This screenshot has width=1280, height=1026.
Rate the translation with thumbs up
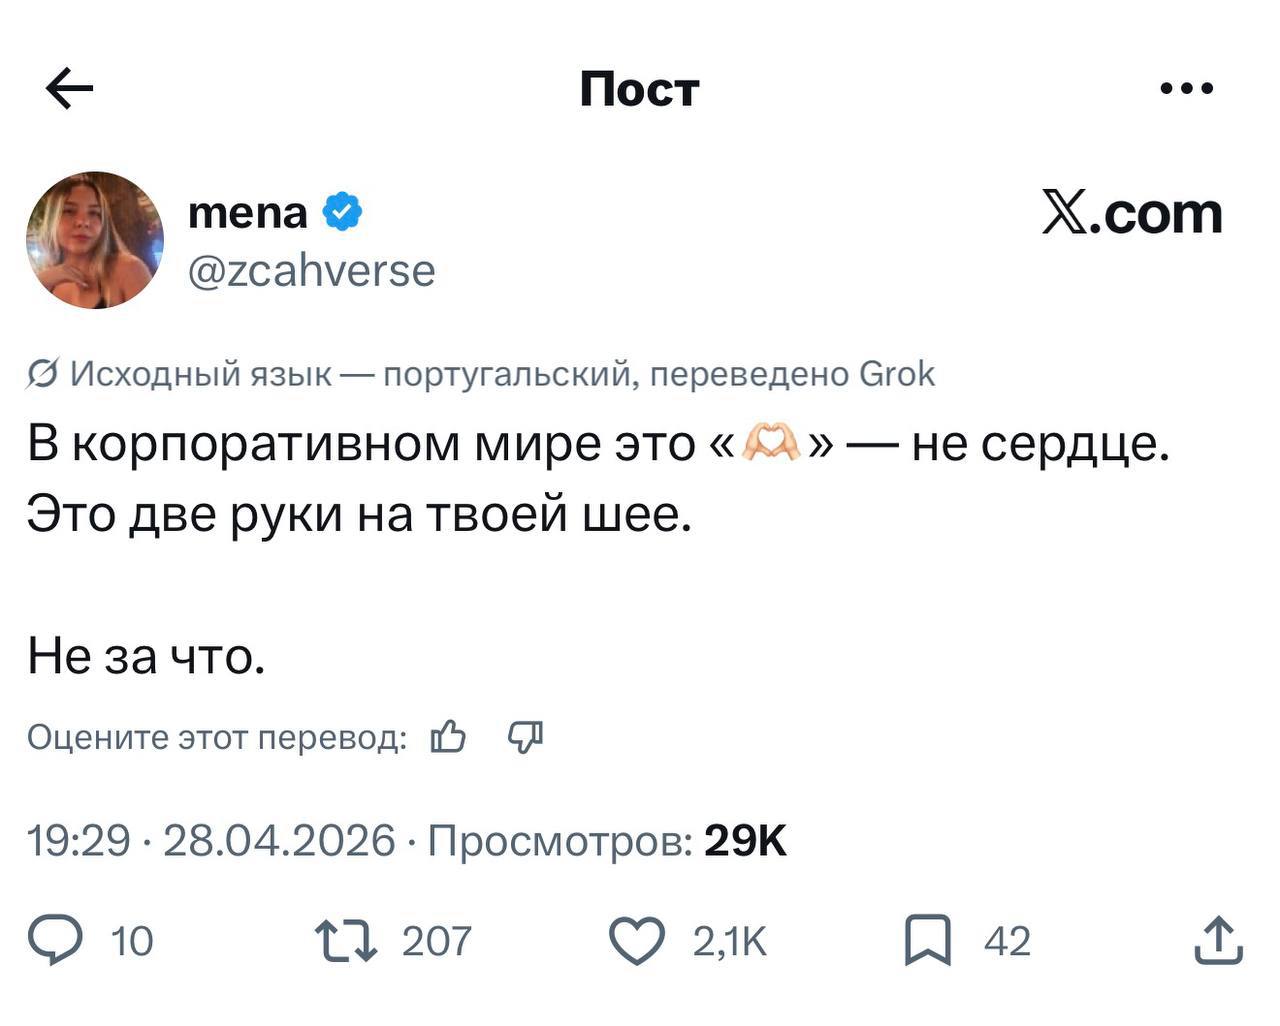pyautogui.click(x=448, y=738)
